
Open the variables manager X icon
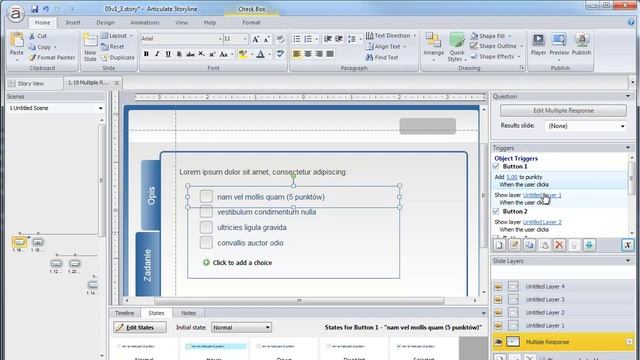pos(627,245)
